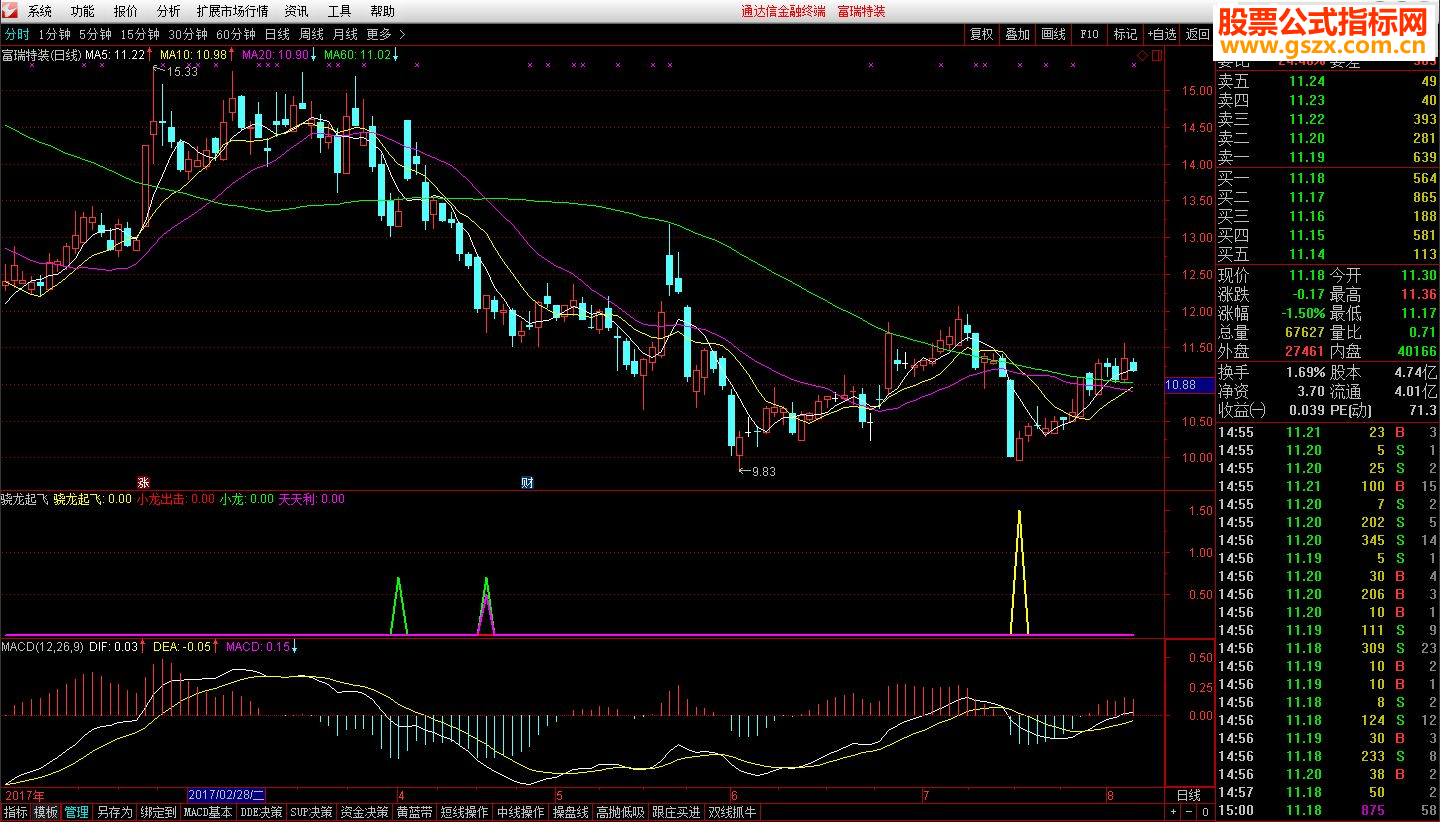
Task: Select the 中线操作 template
Action: pos(521,813)
